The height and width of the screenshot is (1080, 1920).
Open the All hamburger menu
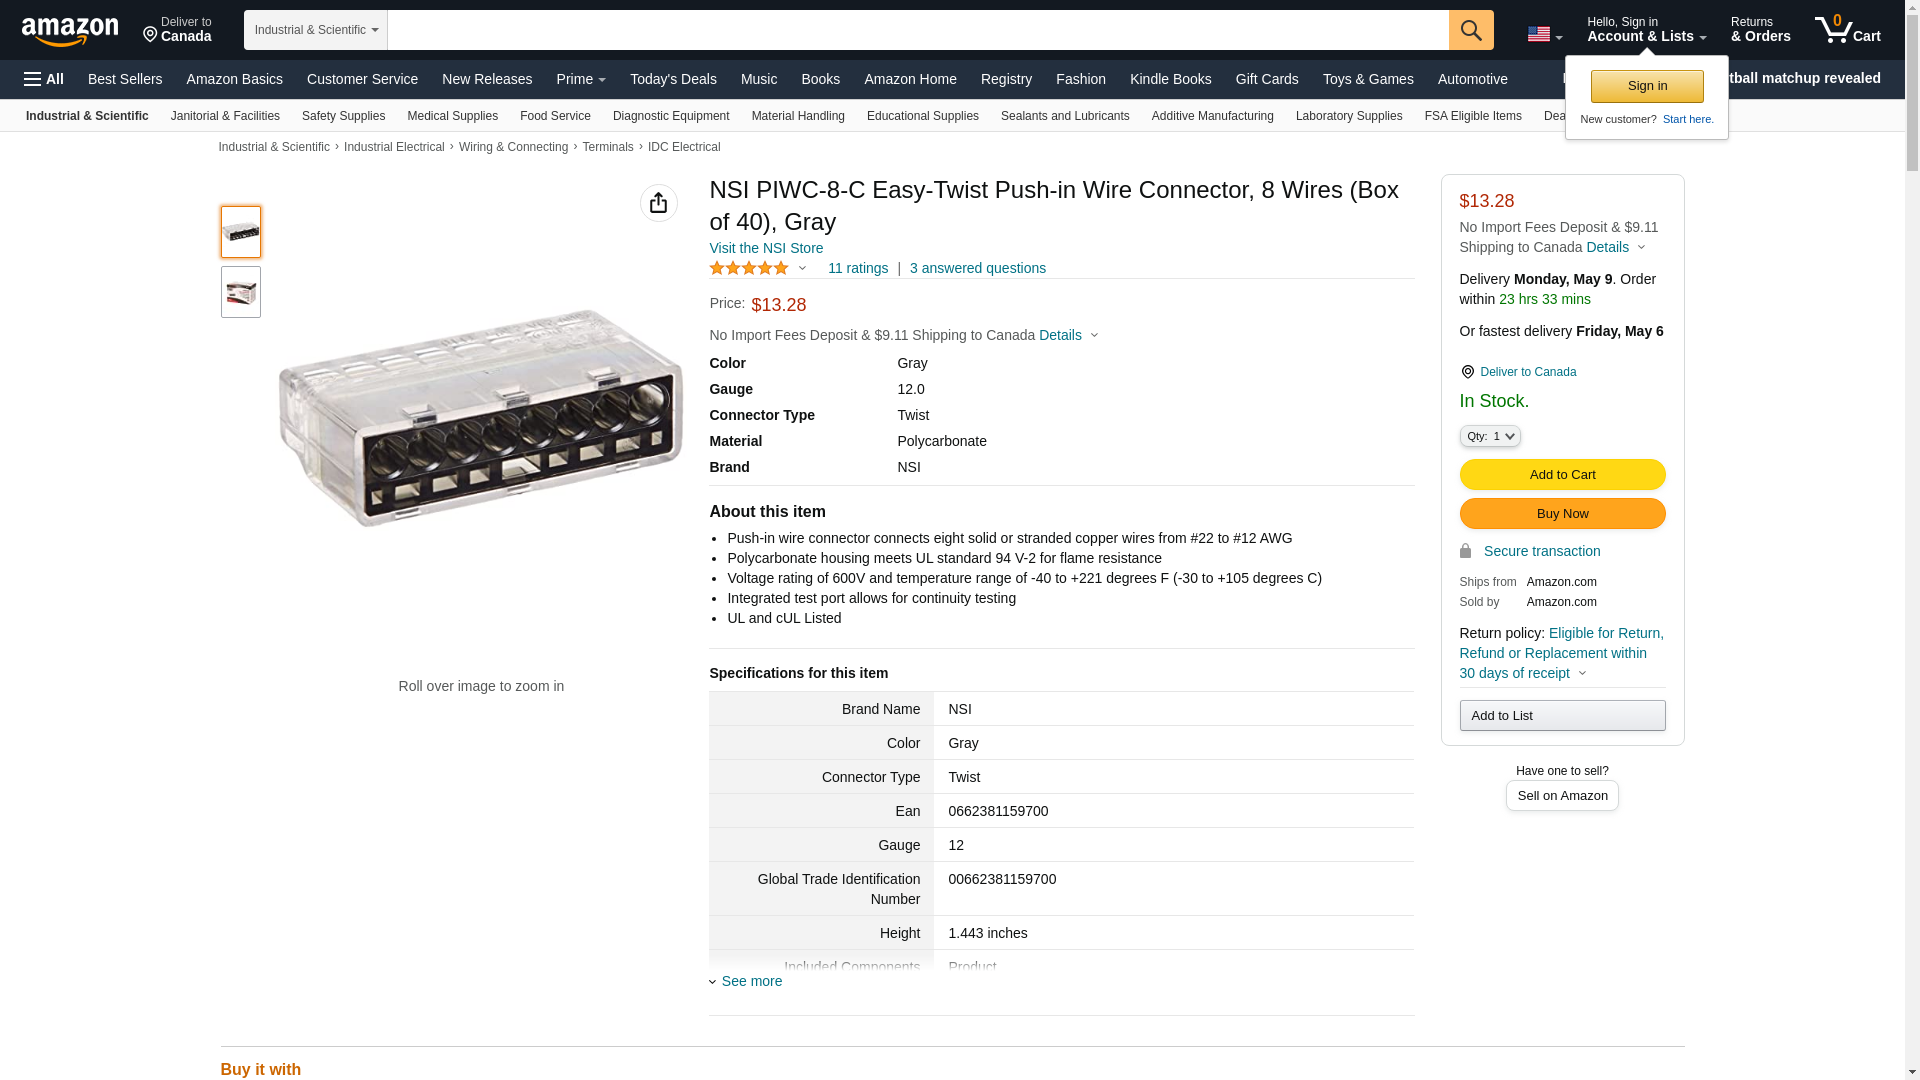[x=44, y=79]
